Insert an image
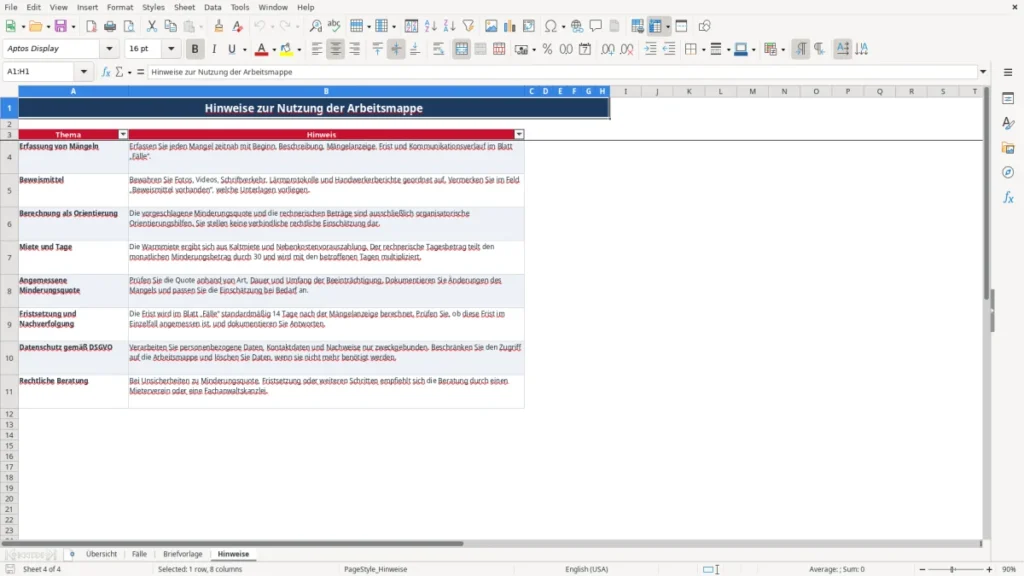The image size is (1024, 576). pyautogui.click(x=491, y=26)
